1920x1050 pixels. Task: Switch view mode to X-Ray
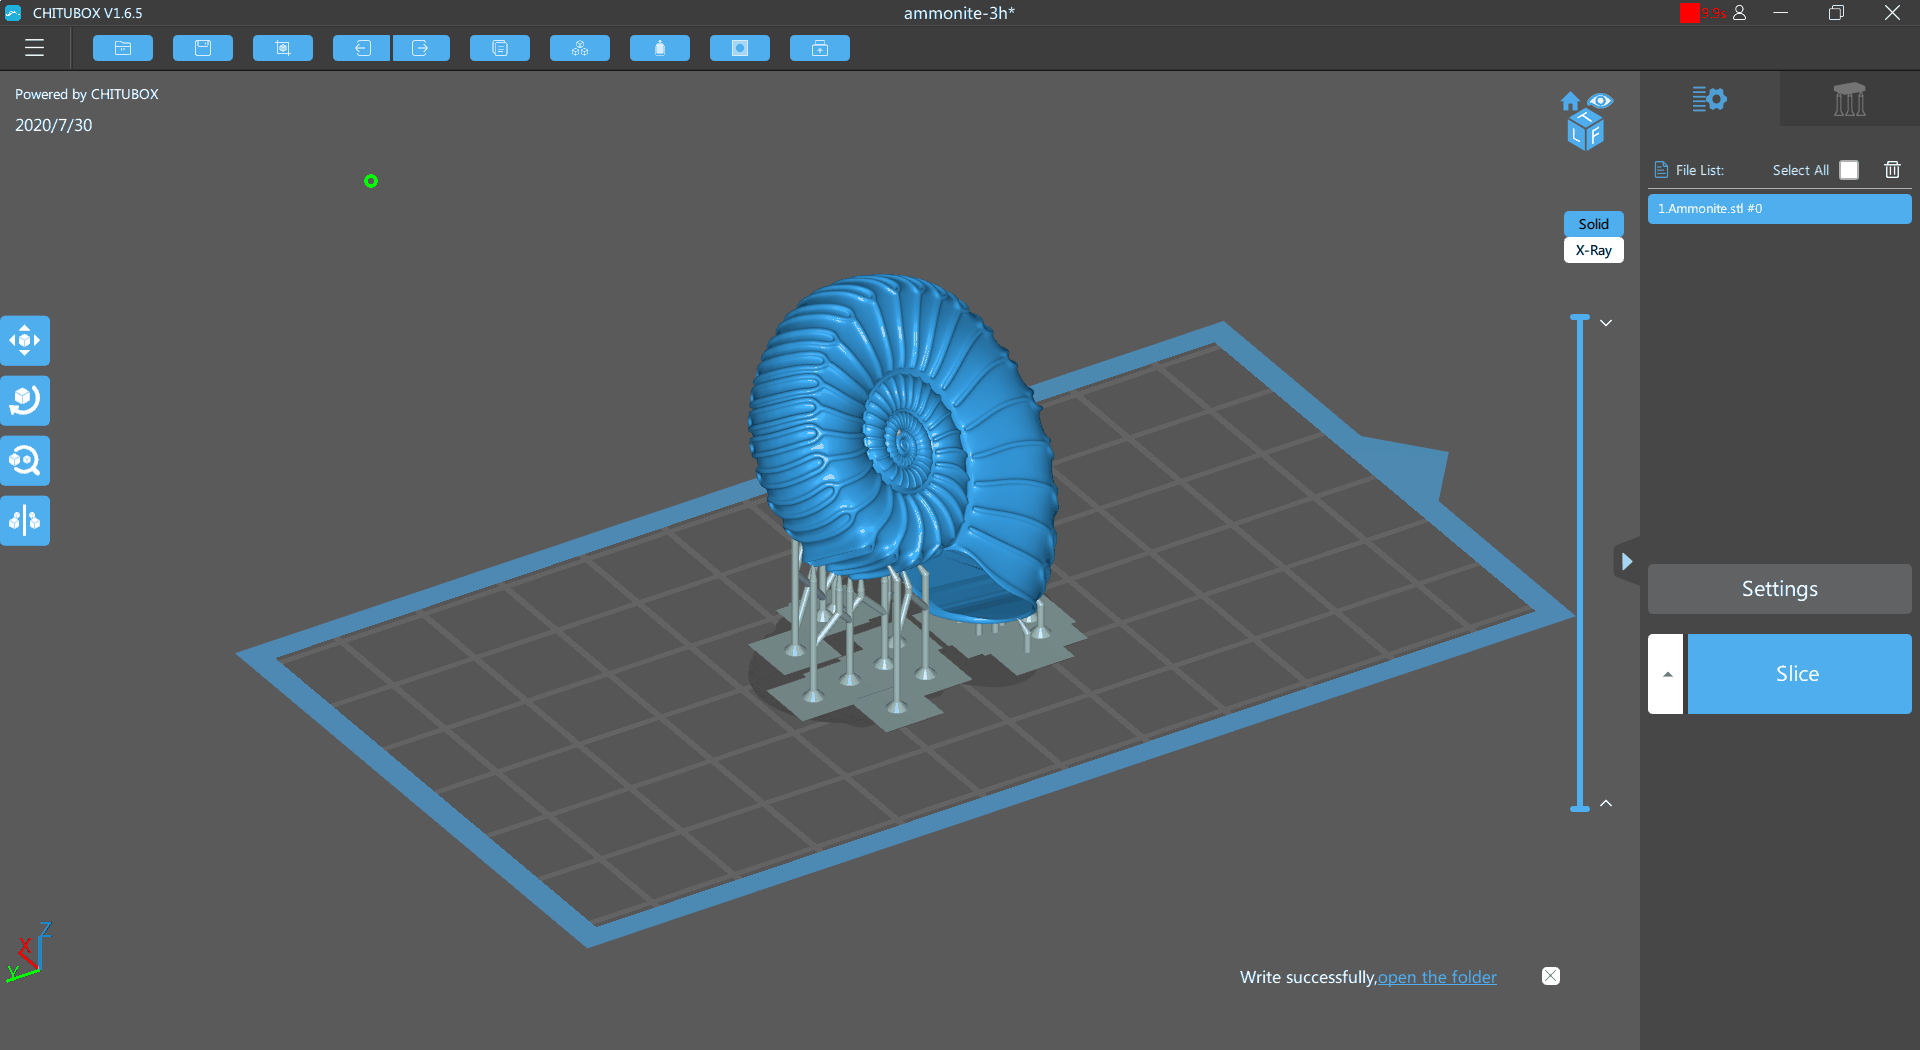click(x=1593, y=251)
